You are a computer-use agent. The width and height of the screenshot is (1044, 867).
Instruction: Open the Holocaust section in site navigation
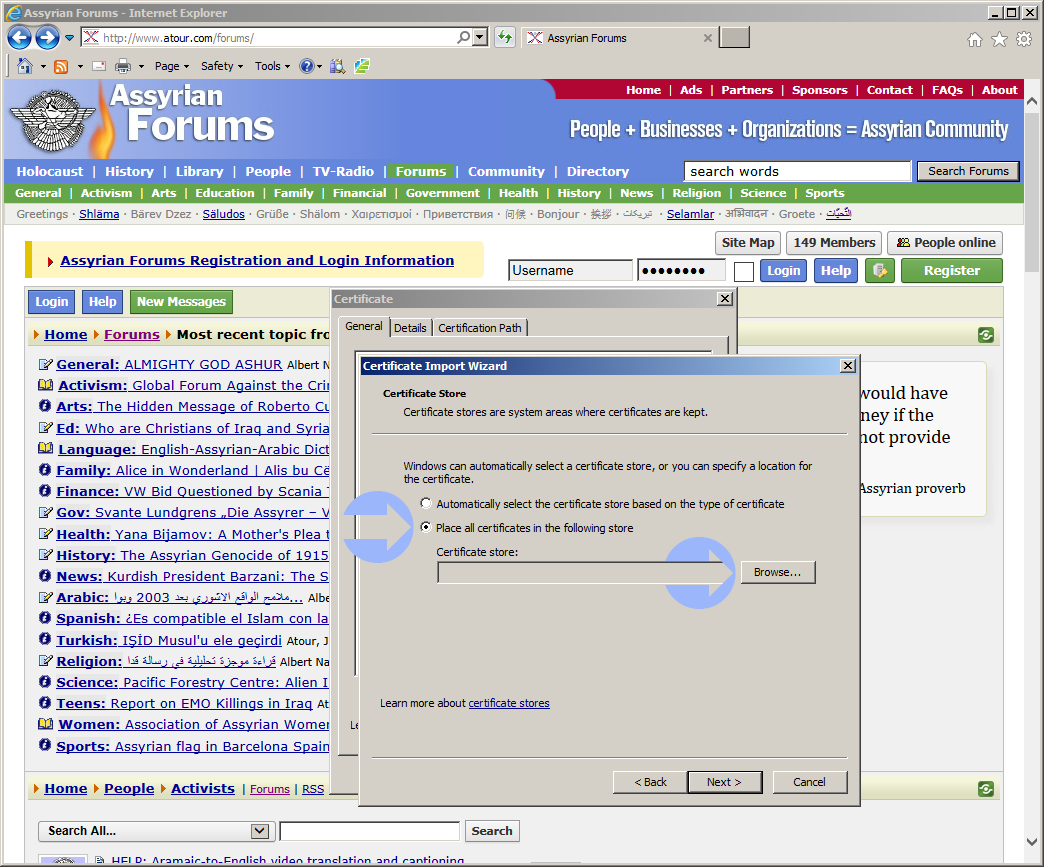coord(50,171)
